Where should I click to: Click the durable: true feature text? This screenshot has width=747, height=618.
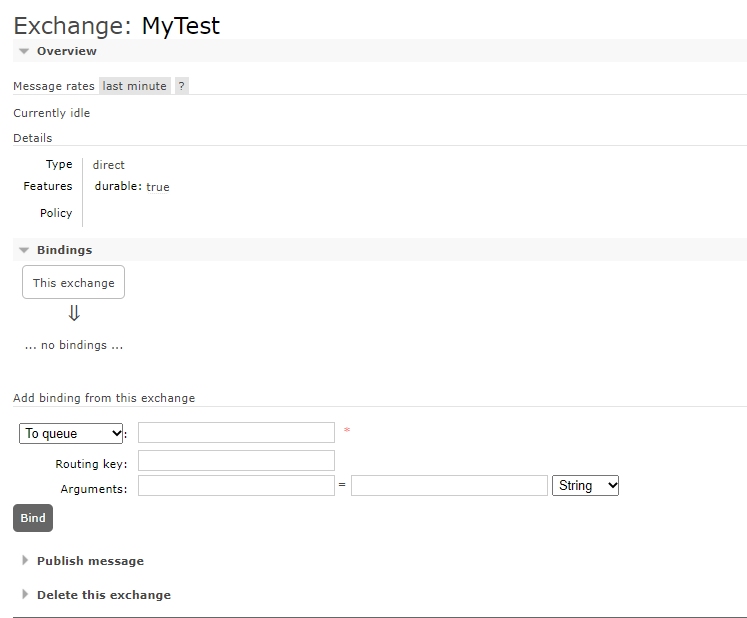click(x=132, y=187)
